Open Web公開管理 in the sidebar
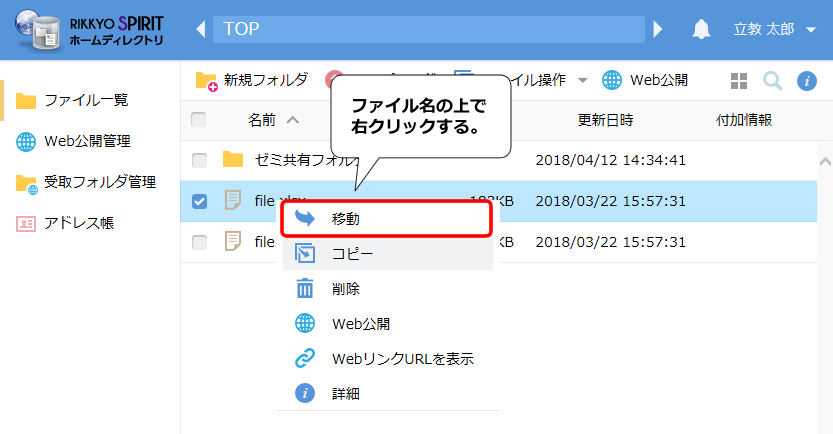Screen dimensions: 833x434 (x=73, y=141)
